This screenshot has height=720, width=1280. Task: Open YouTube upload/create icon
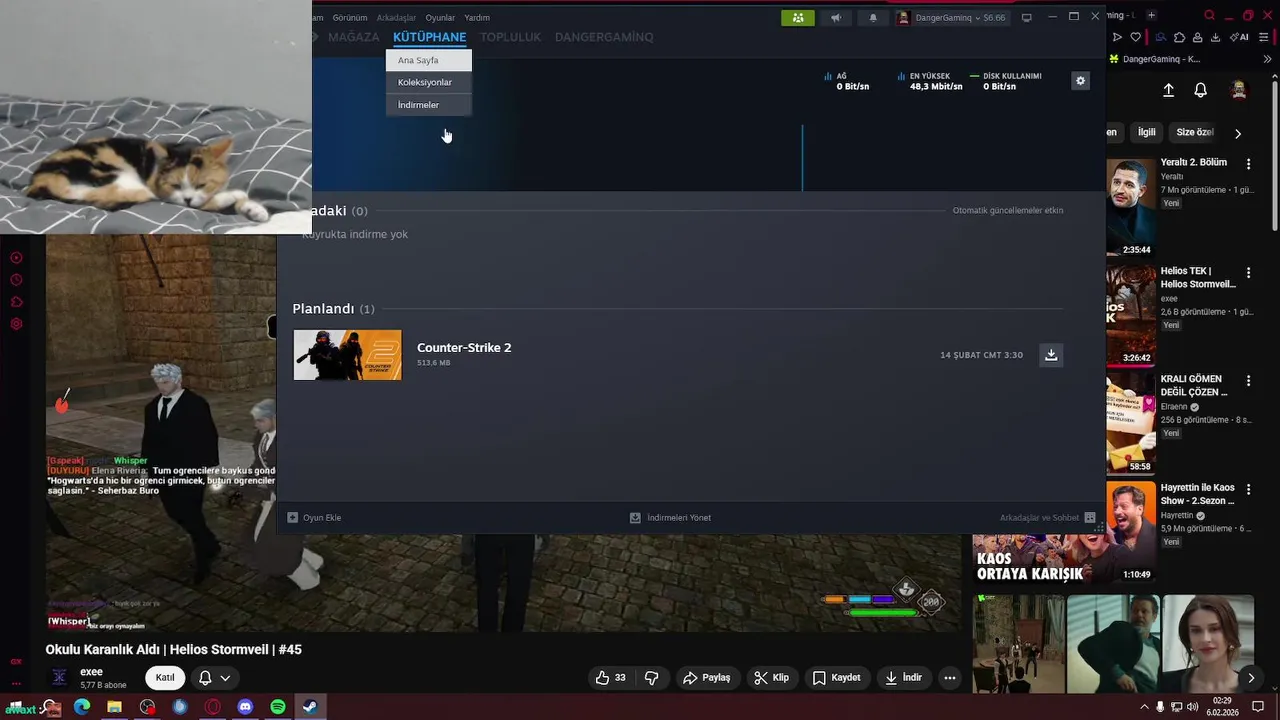1168,90
